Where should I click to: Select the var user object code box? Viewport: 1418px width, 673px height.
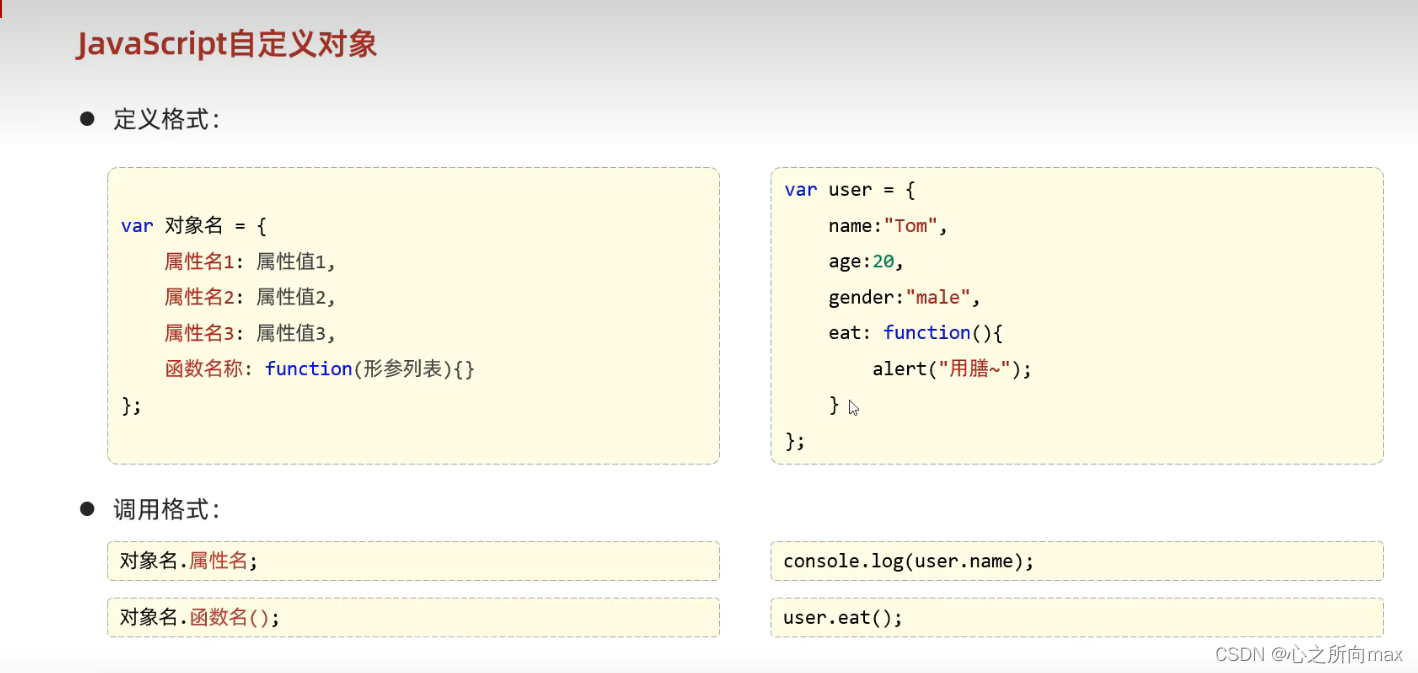click(x=1076, y=315)
